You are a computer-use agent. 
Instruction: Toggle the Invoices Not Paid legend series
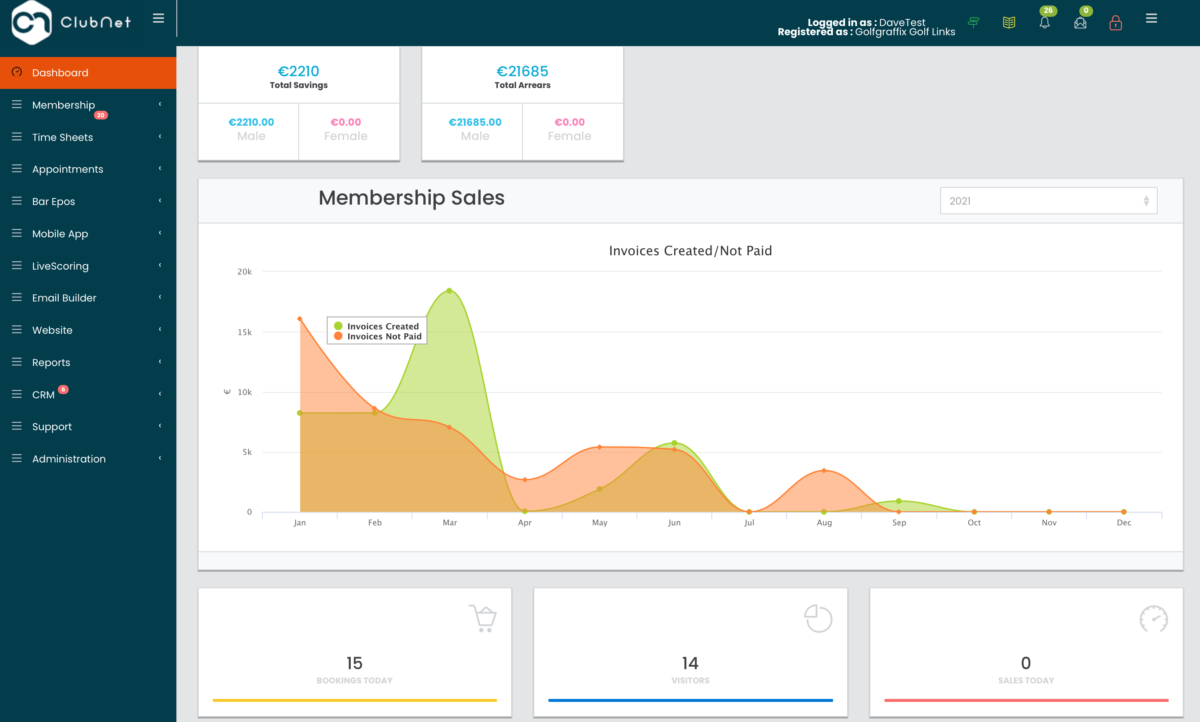point(377,337)
